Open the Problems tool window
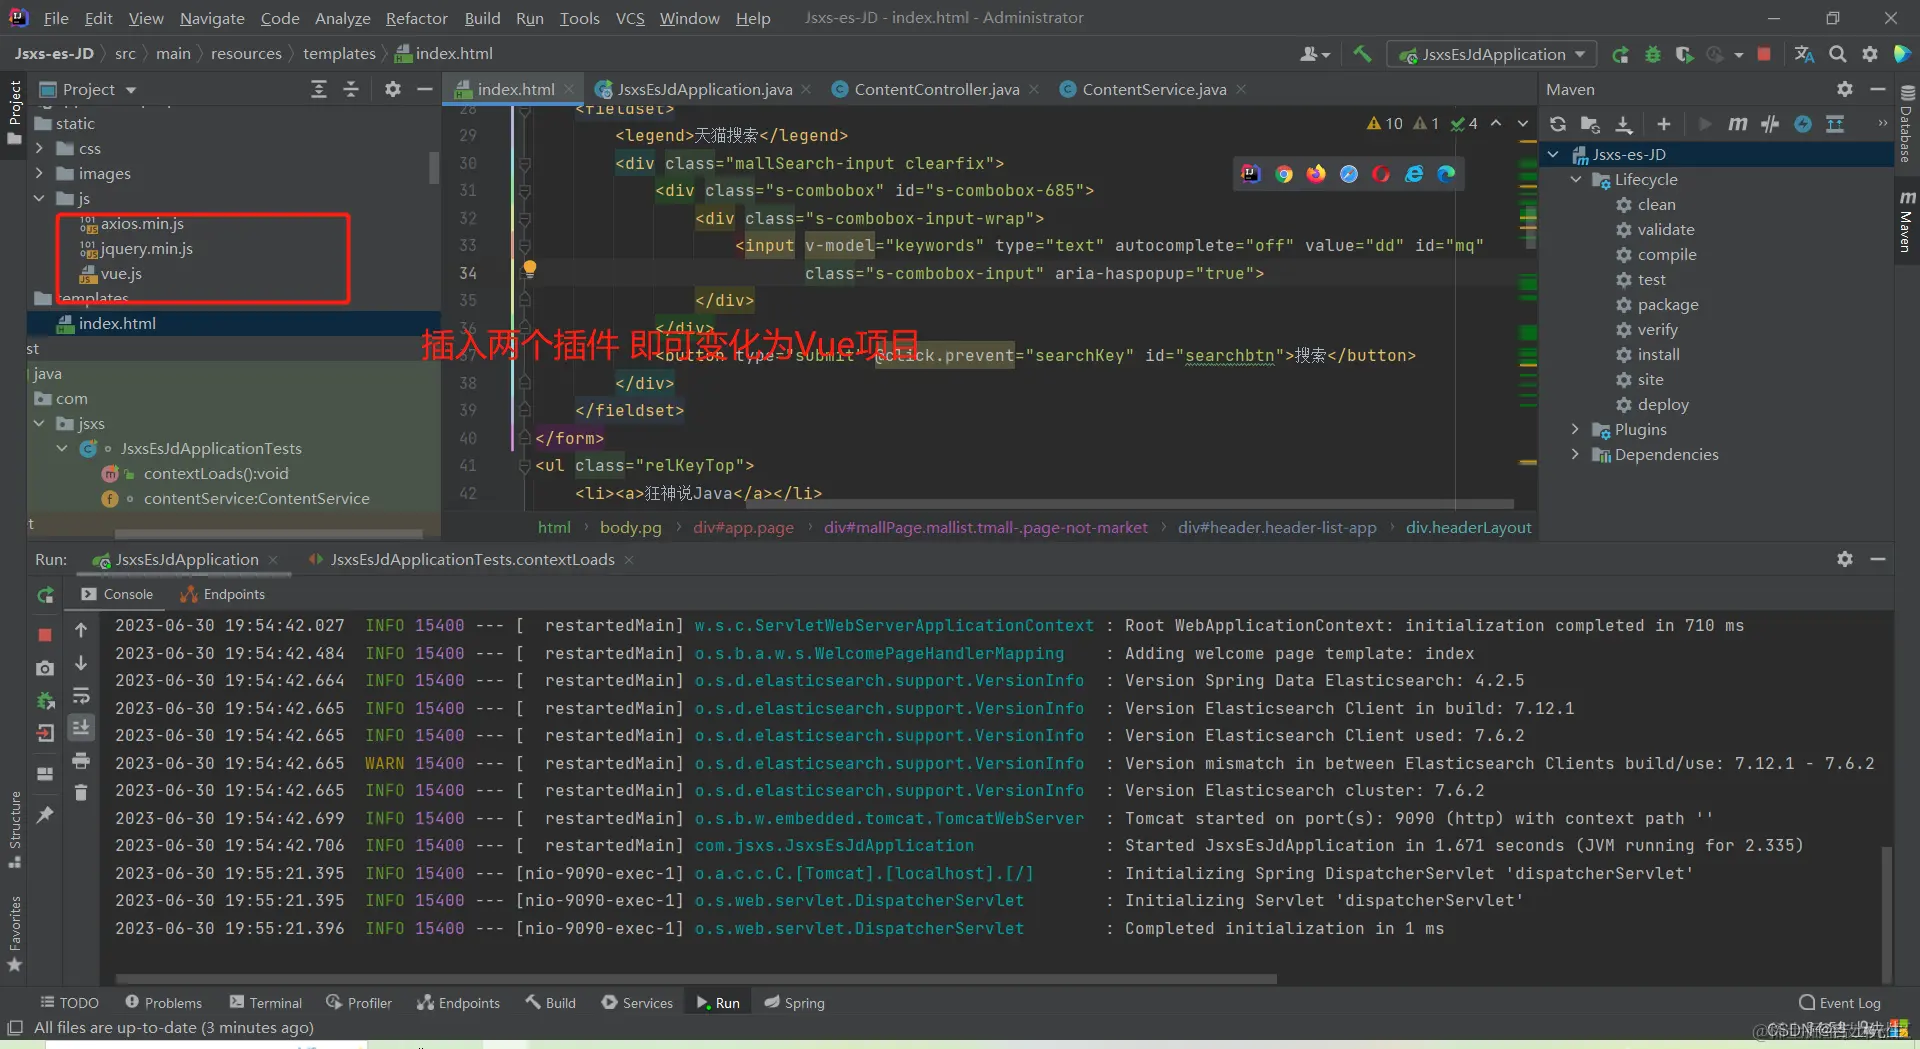Screen dimensions: 1920x1049 tap(164, 1003)
